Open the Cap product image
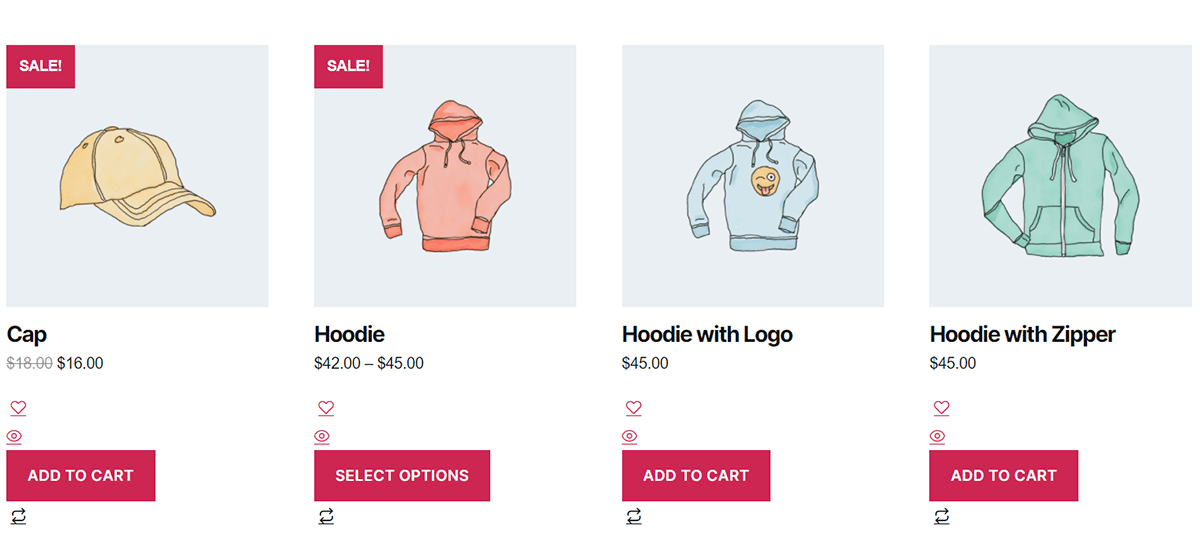 pos(137,176)
